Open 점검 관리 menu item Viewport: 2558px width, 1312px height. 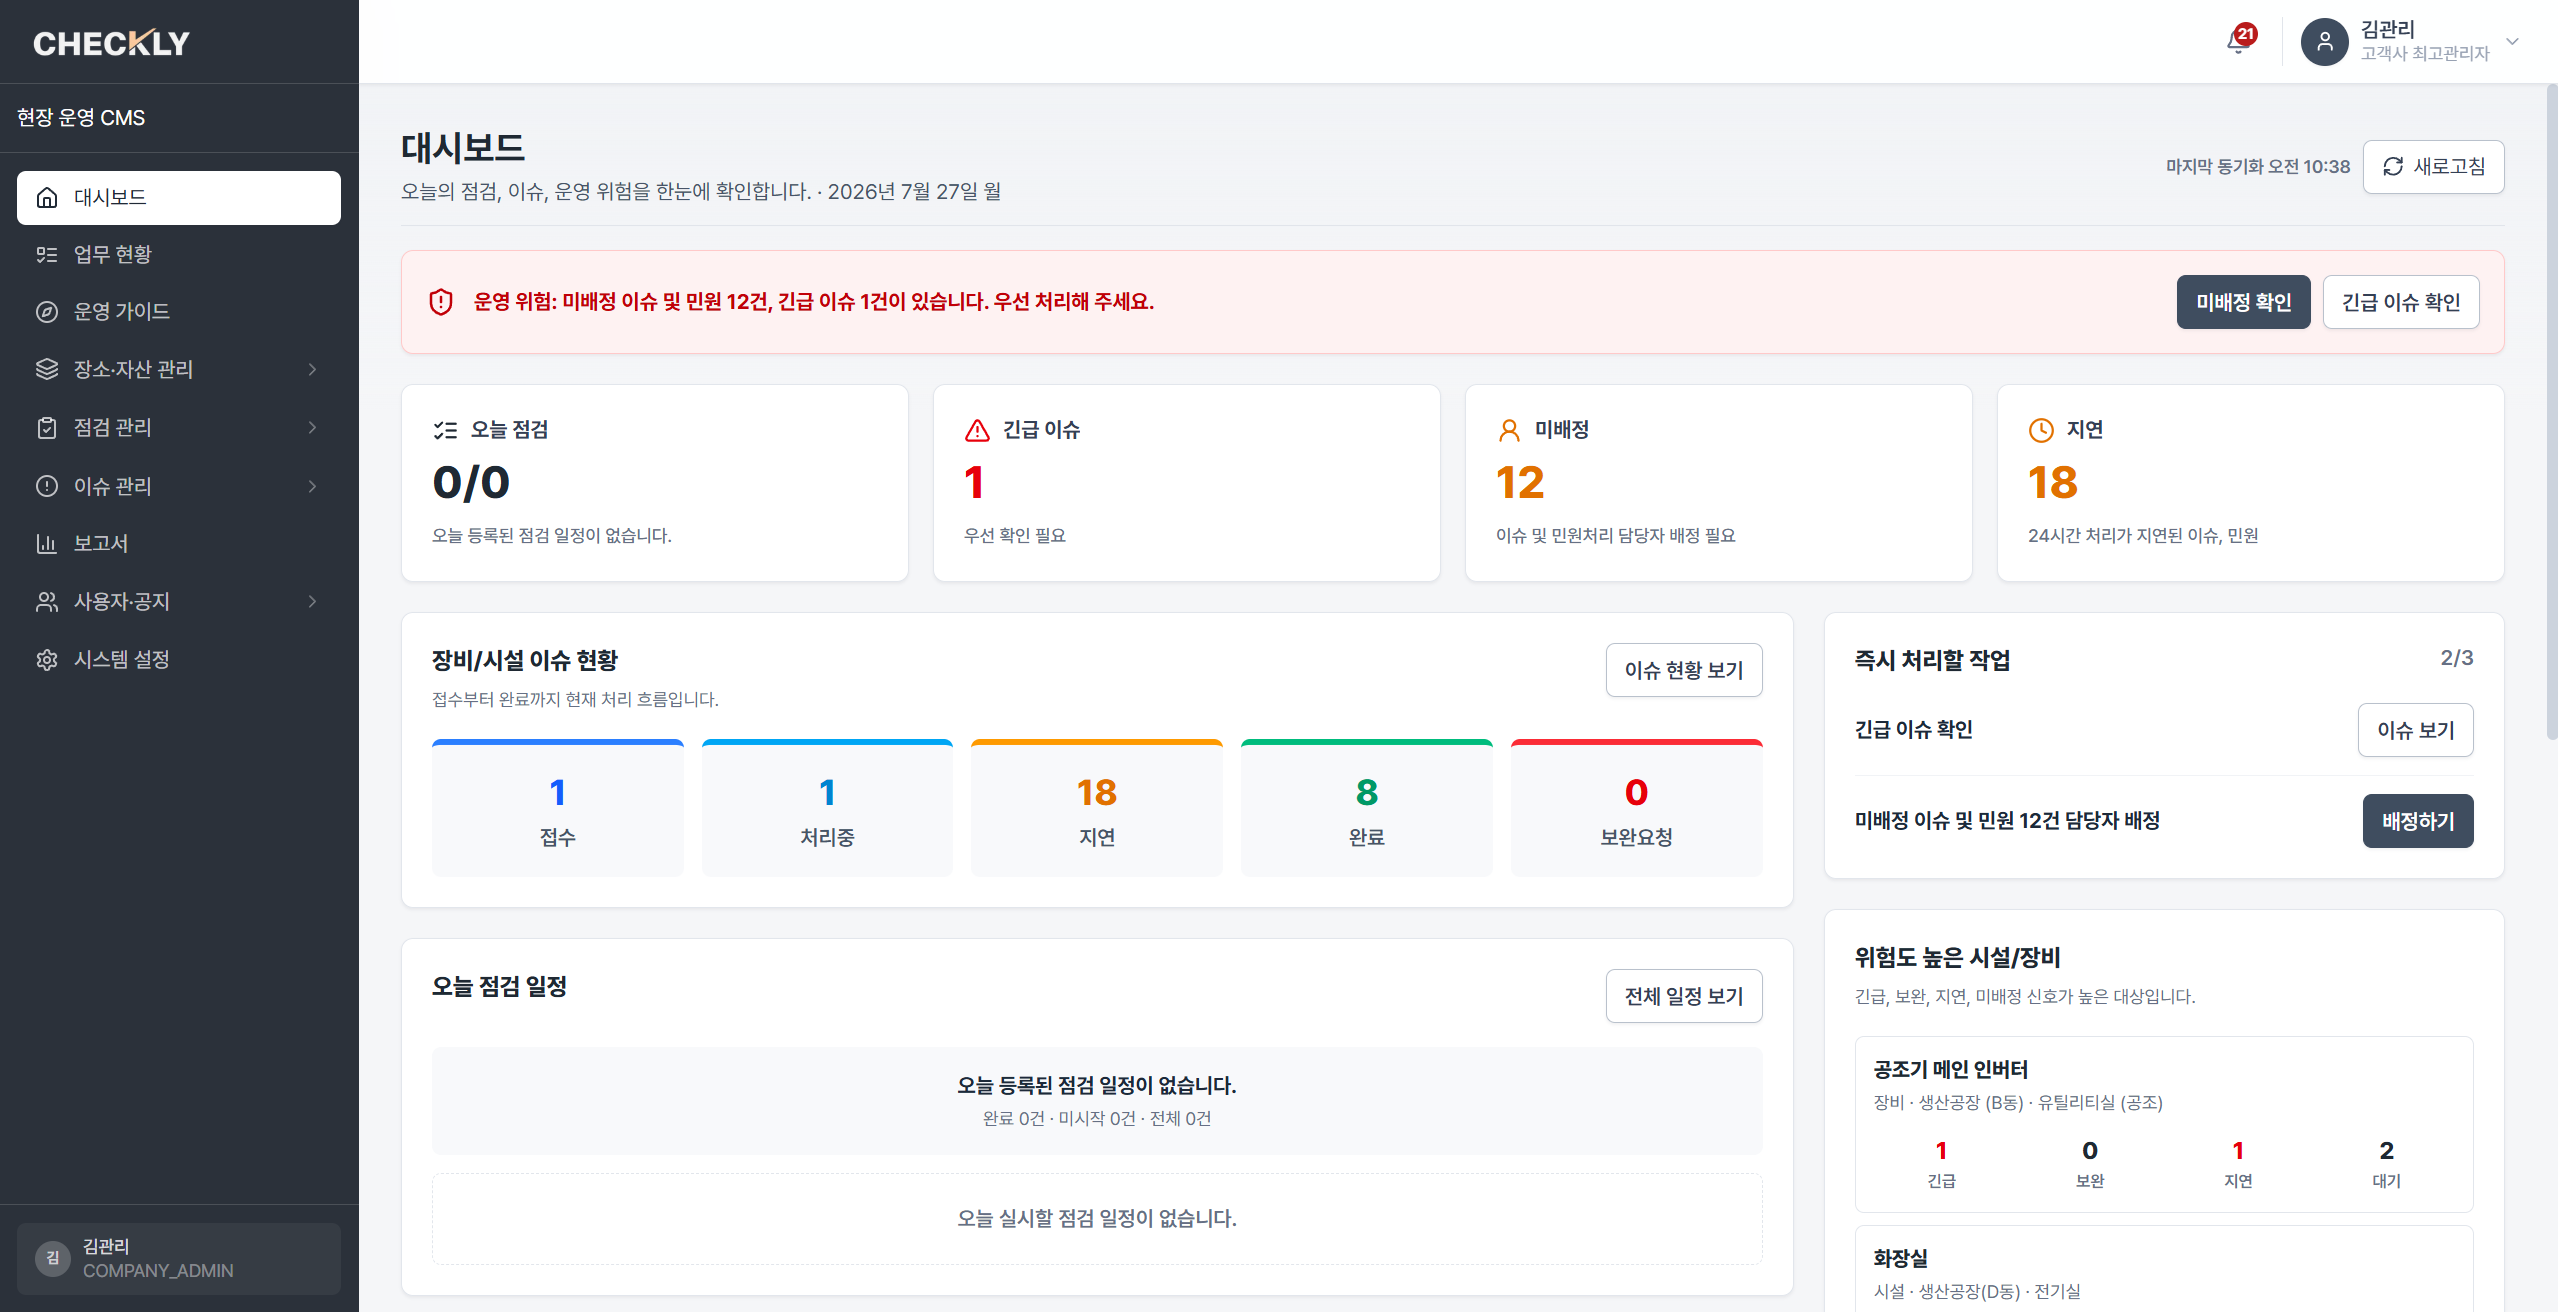tap(179, 428)
